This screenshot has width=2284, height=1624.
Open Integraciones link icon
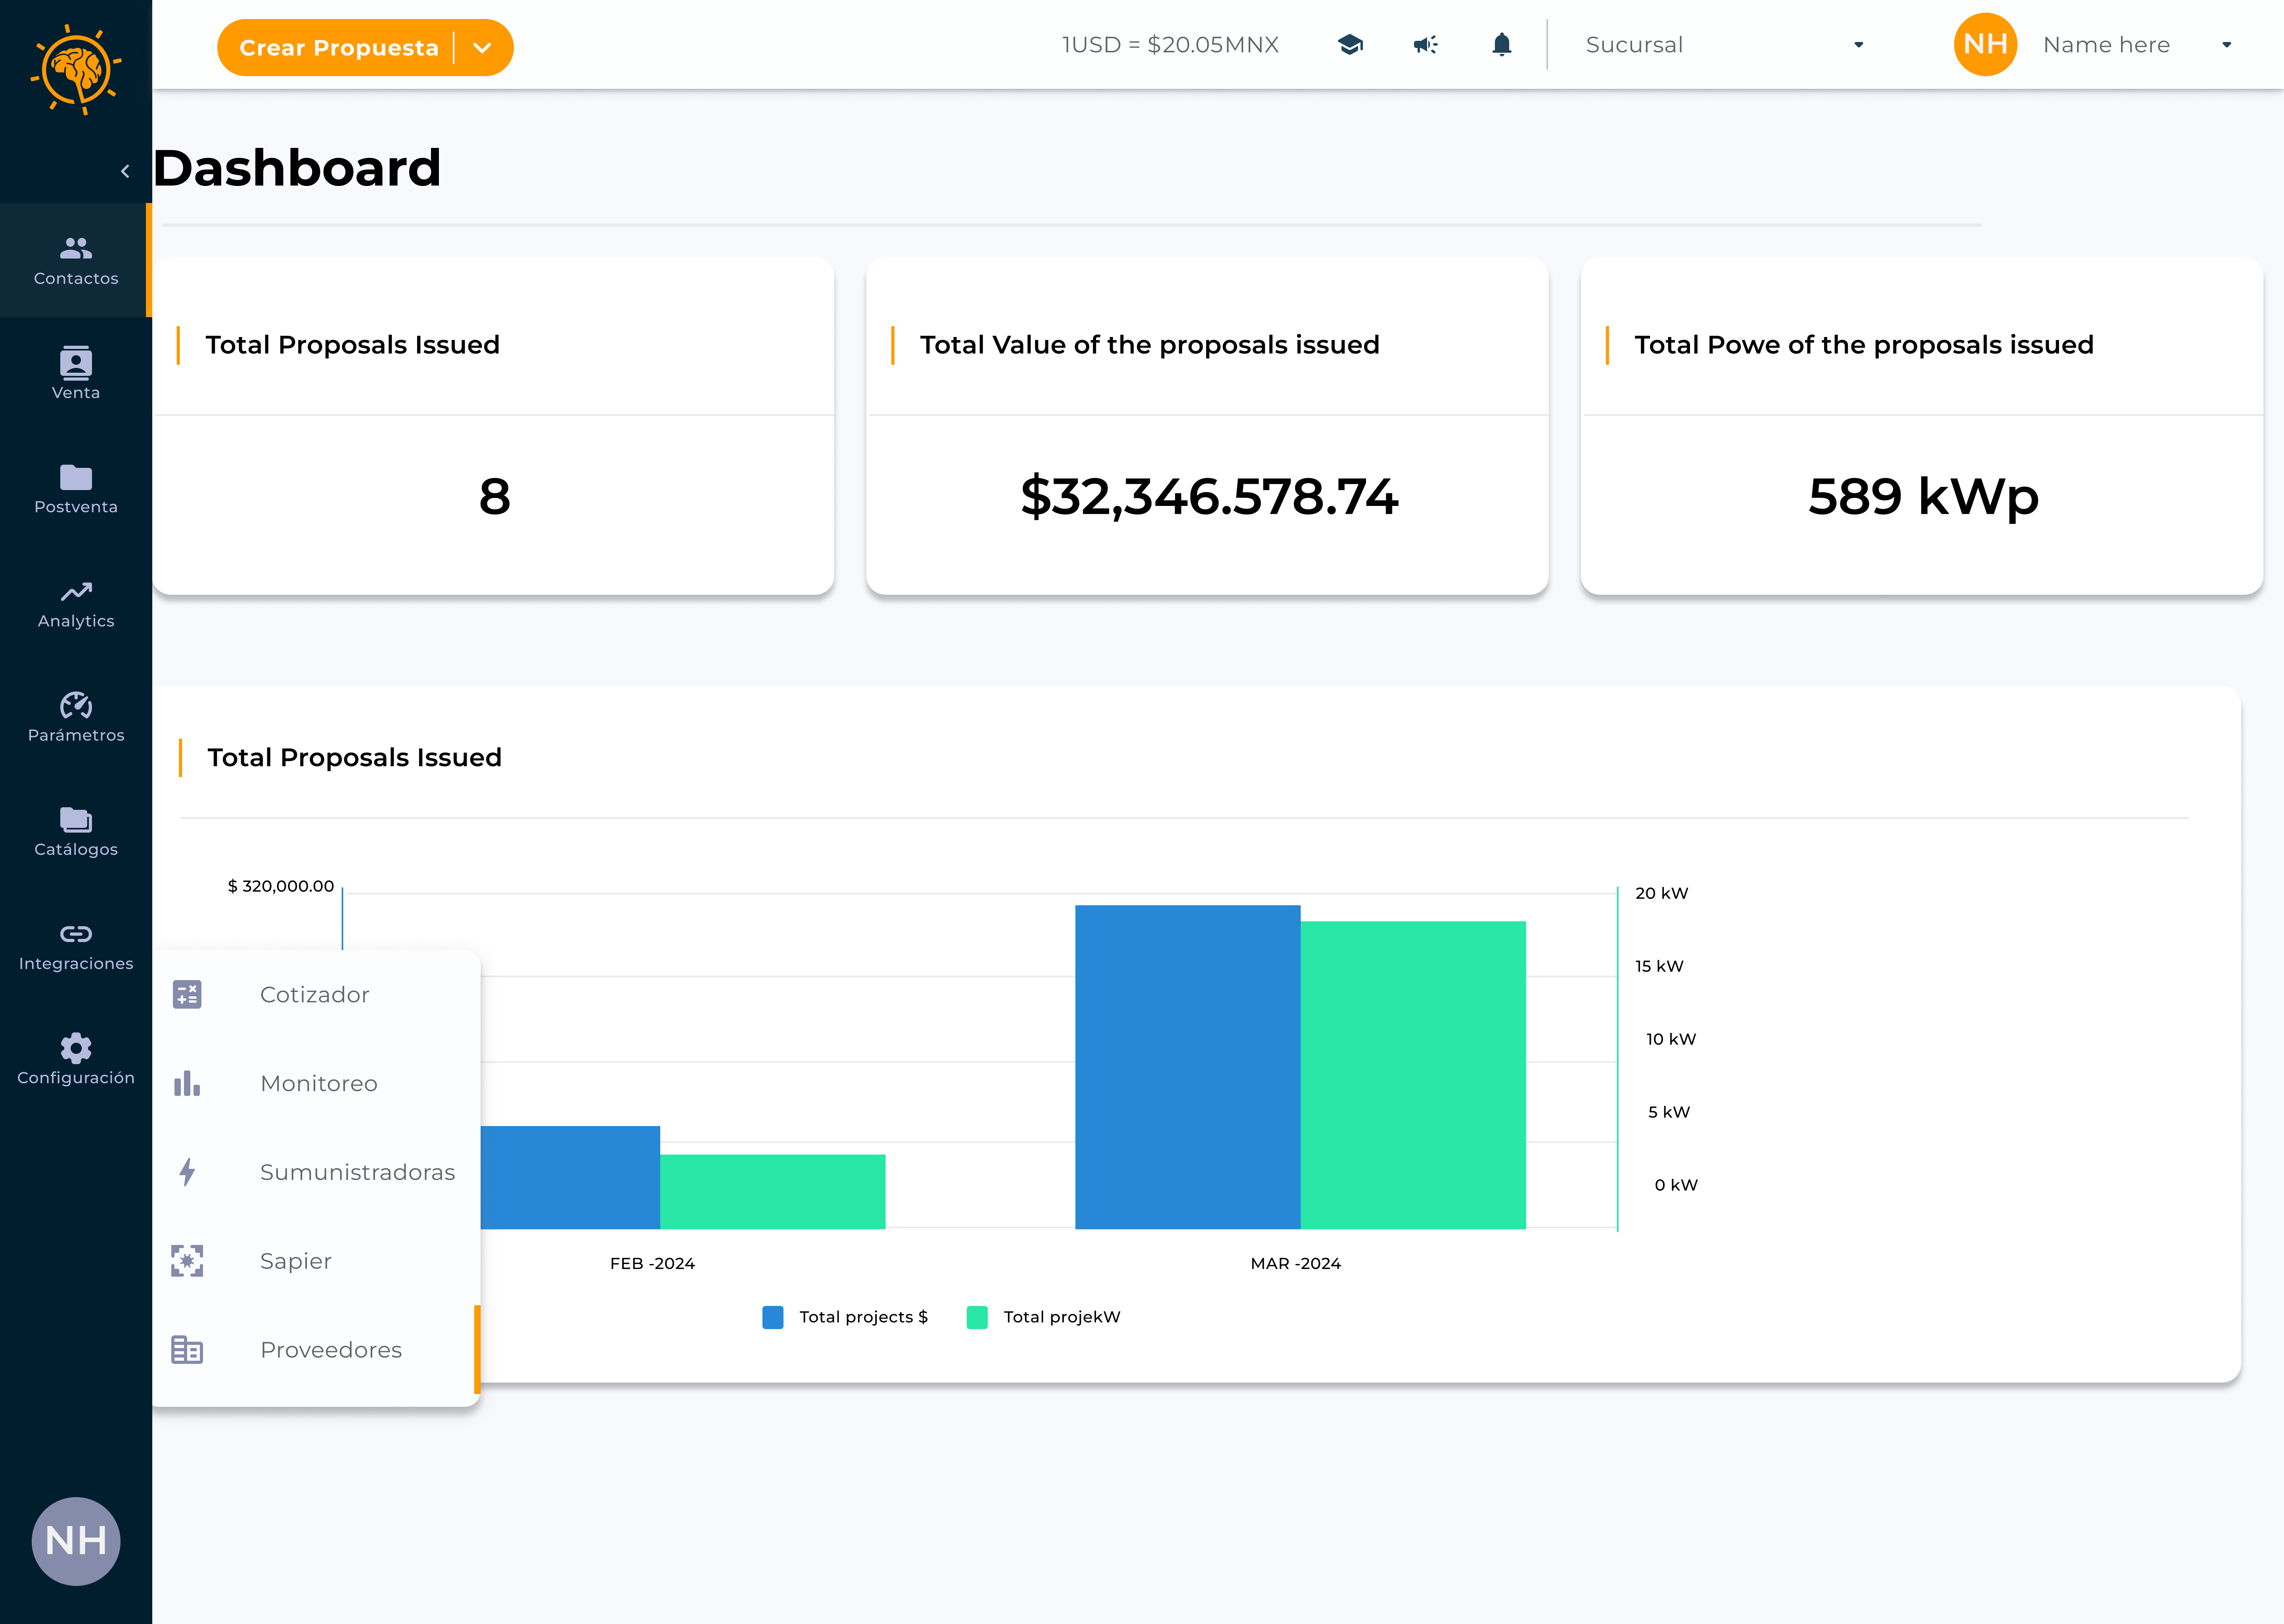pos(76,946)
